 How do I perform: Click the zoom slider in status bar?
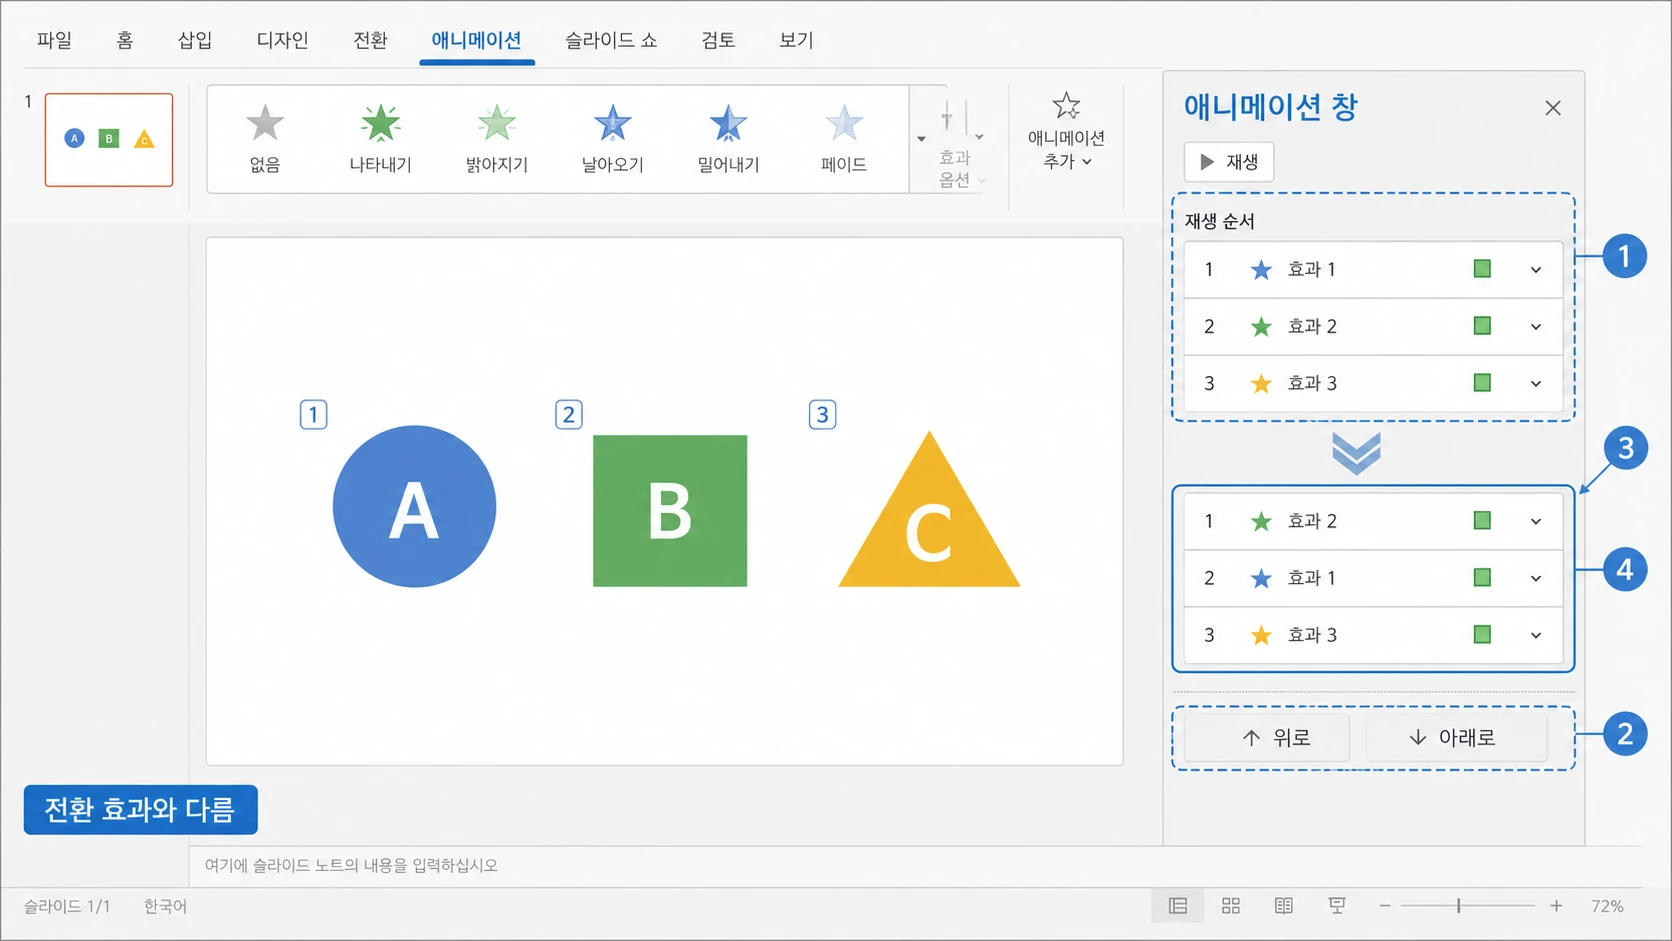point(1467,906)
